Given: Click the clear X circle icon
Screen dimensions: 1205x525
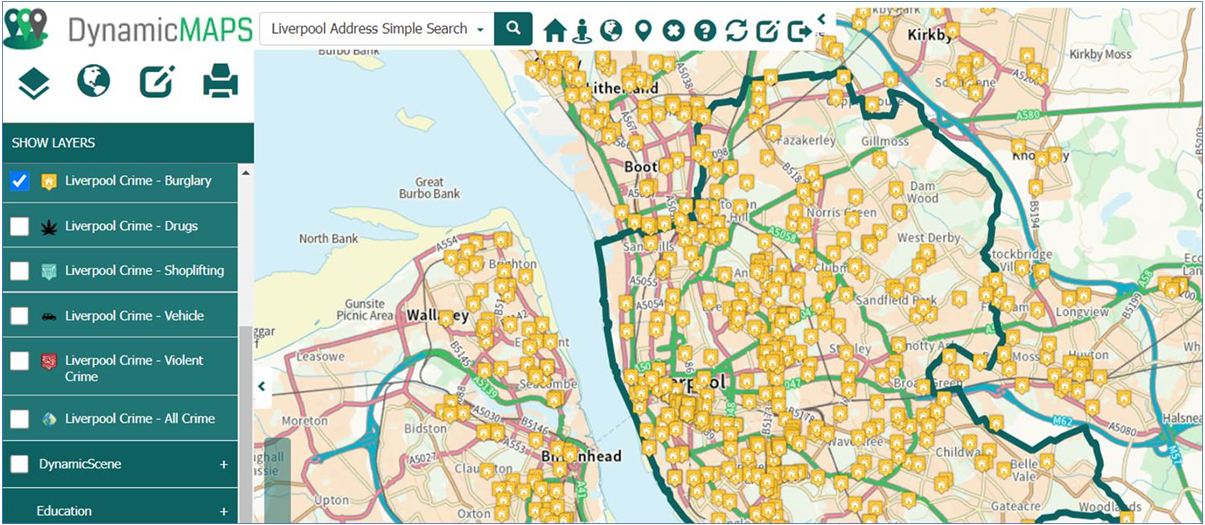Looking at the screenshot, I should coord(673,31).
